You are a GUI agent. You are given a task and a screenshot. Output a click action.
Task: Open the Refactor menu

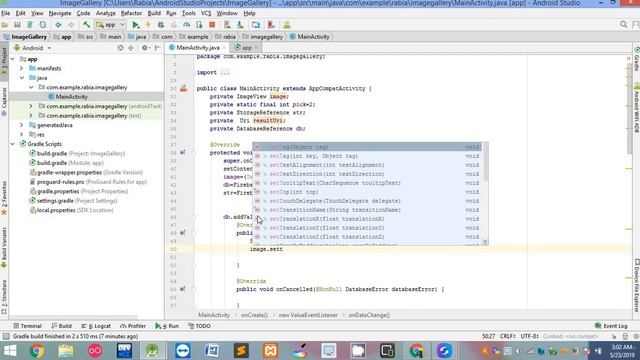tap(131, 13)
